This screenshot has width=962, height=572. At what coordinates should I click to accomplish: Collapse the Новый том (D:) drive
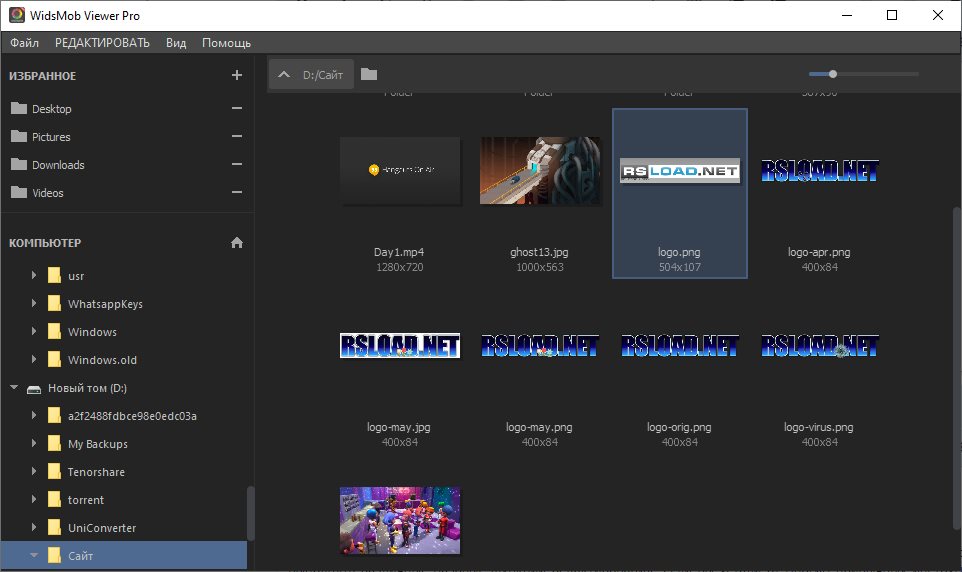pyautogui.click(x=14, y=387)
